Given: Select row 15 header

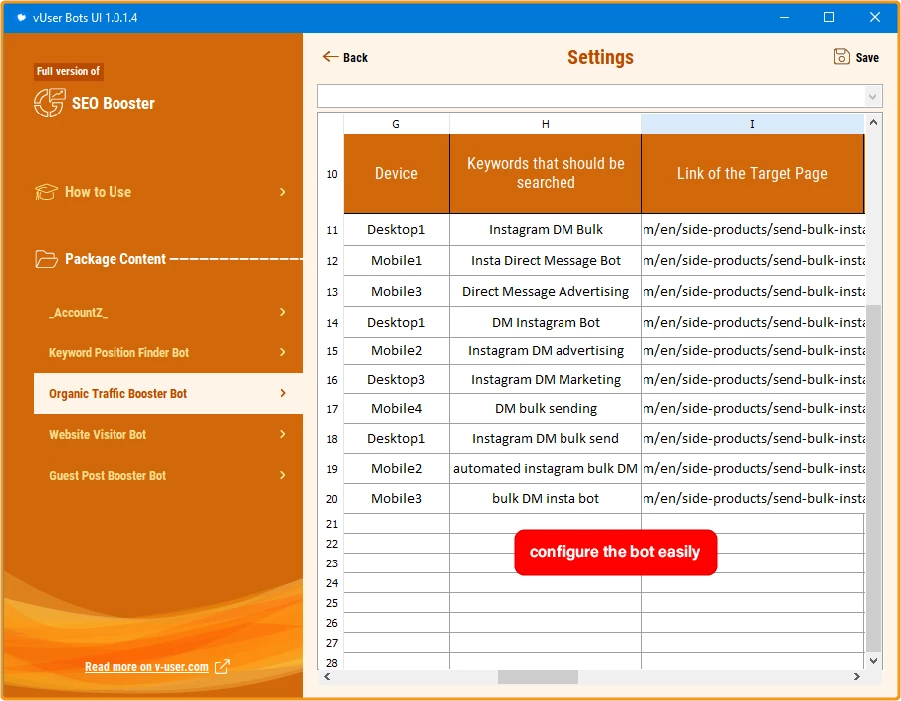Looking at the screenshot, I should (x=332, y=350).
